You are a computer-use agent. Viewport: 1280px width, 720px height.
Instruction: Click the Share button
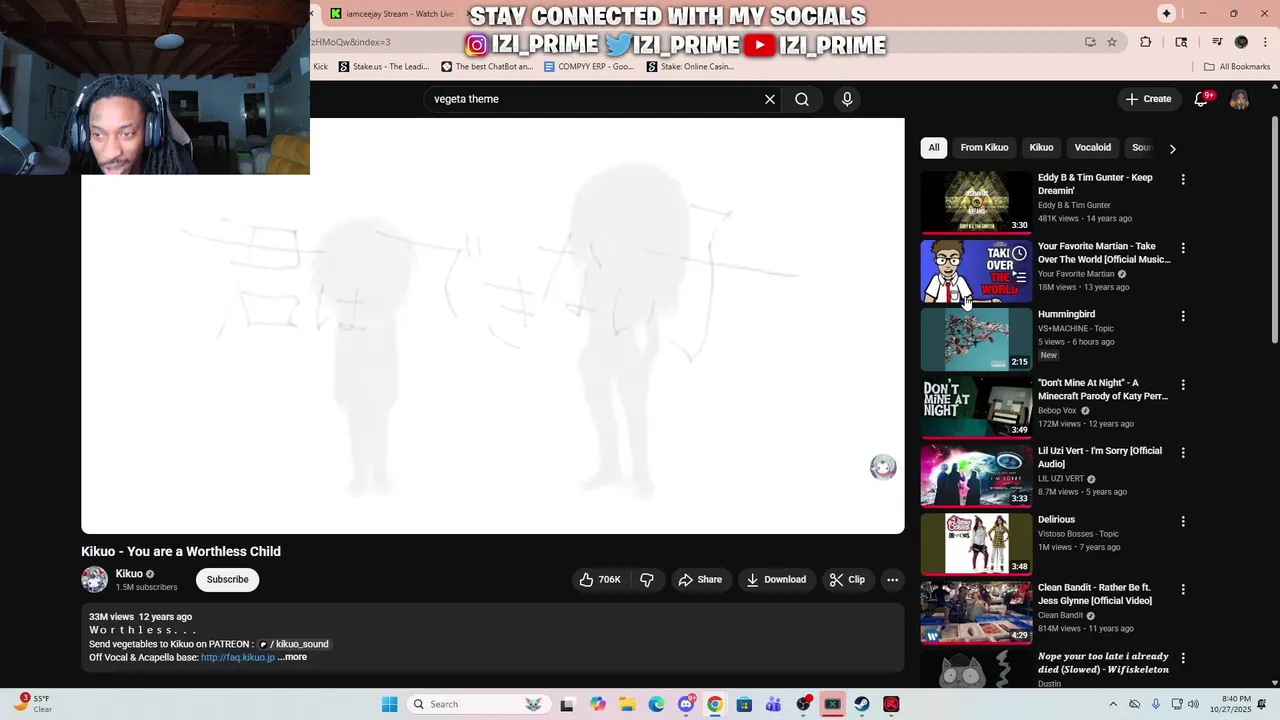(699, 580)
